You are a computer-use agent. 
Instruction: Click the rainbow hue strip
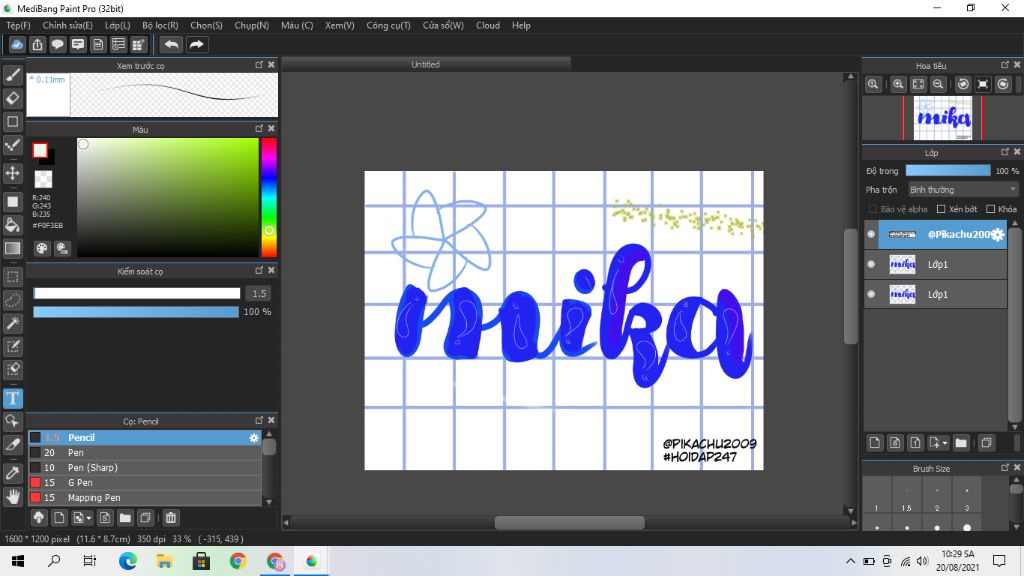(x=269, y=197)
